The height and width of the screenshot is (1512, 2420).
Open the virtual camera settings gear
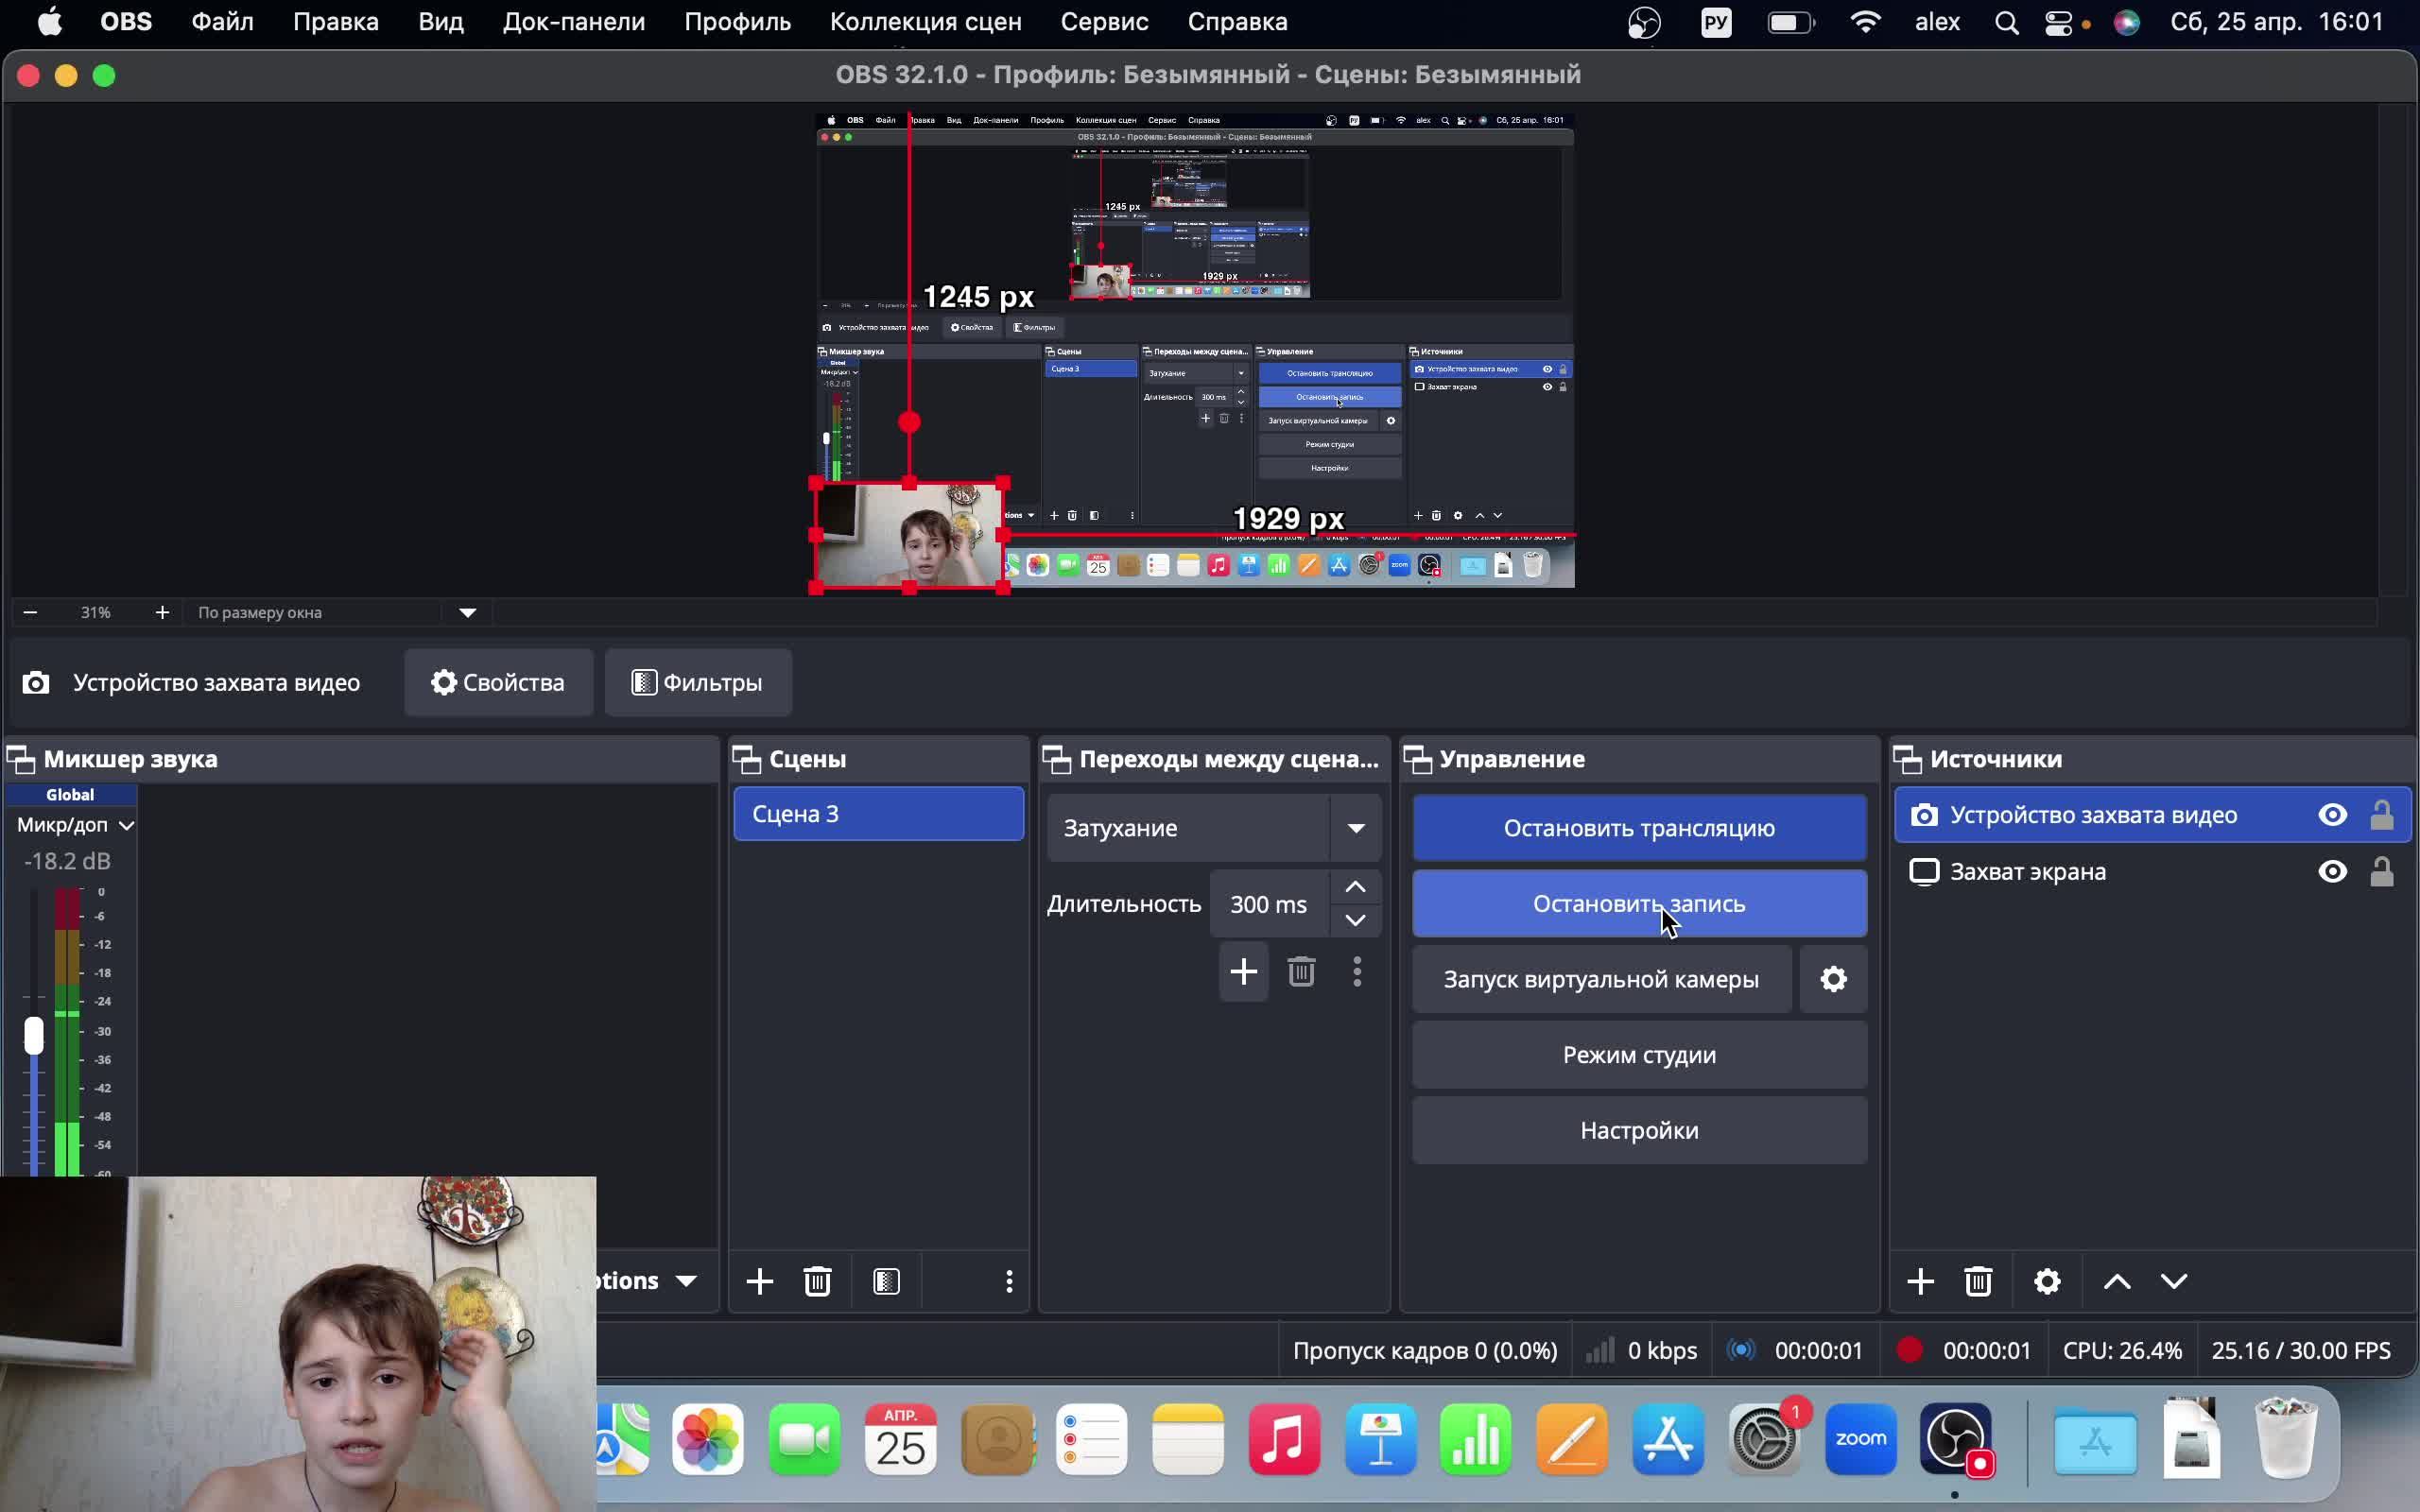pos(1833,979)
